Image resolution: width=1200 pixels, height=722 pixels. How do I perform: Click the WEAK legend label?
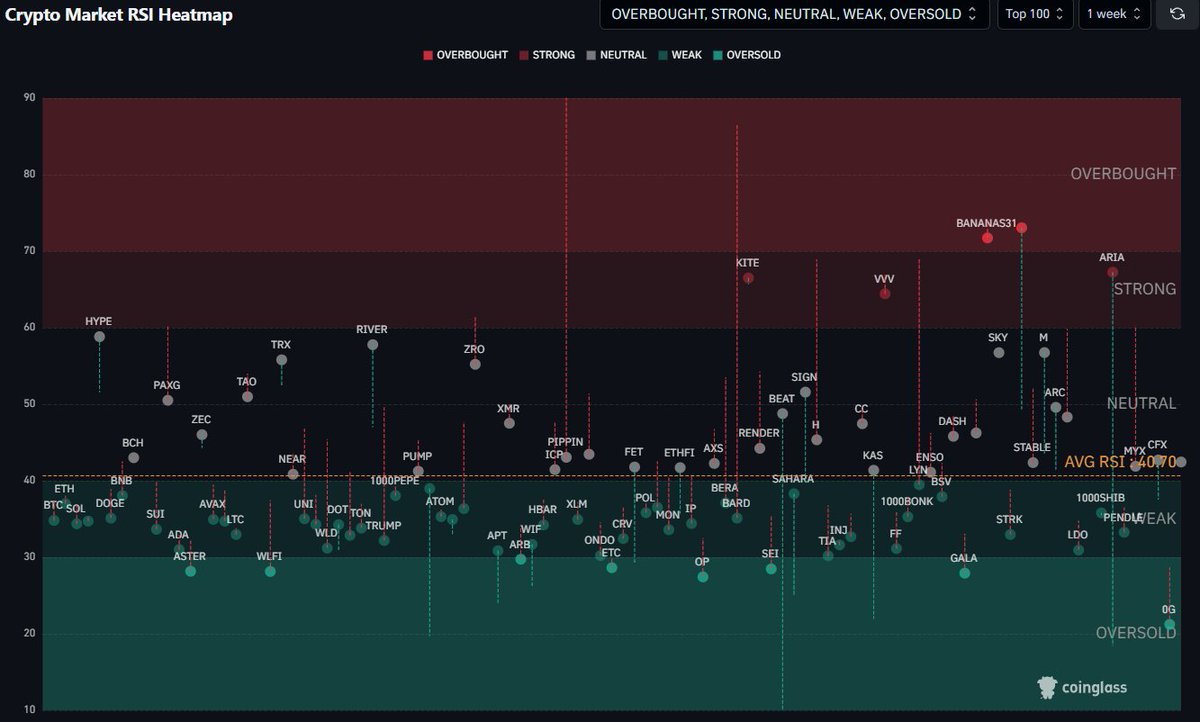(x=686, y=55)
